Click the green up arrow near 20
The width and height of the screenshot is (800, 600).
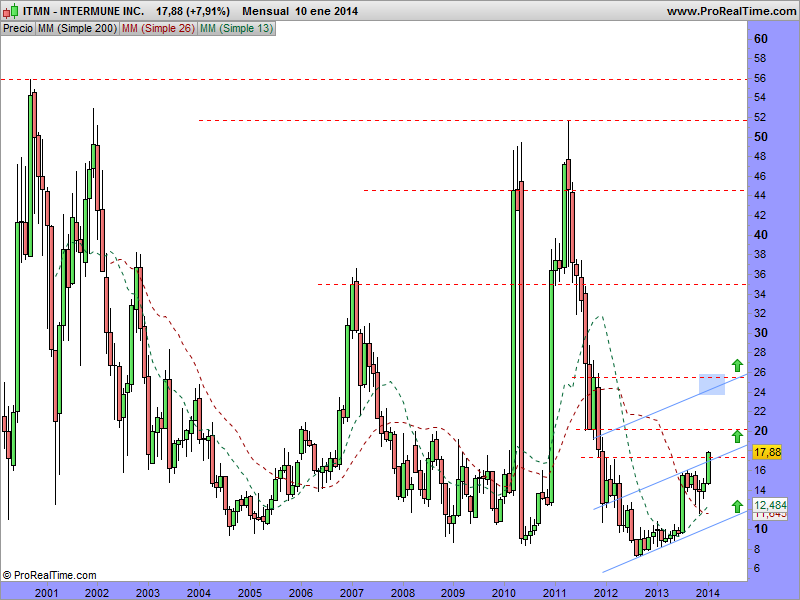737,436
